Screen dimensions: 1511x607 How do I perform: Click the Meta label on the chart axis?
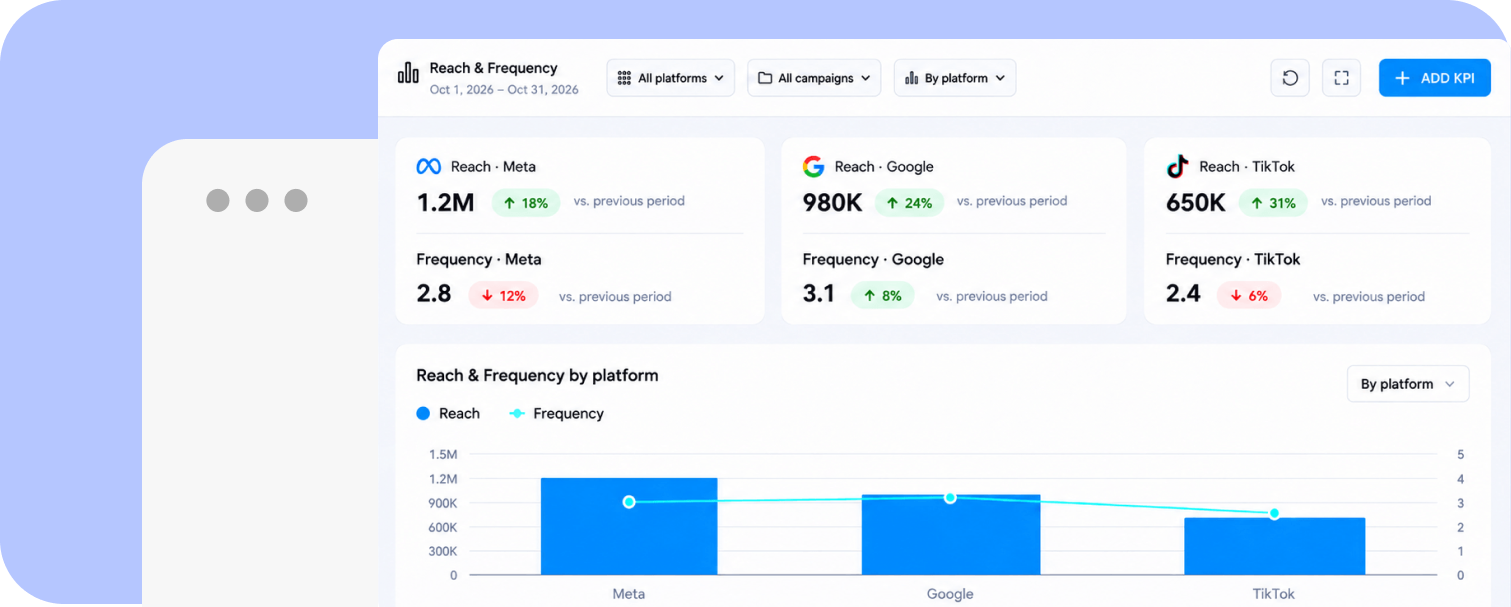point(629,594)
